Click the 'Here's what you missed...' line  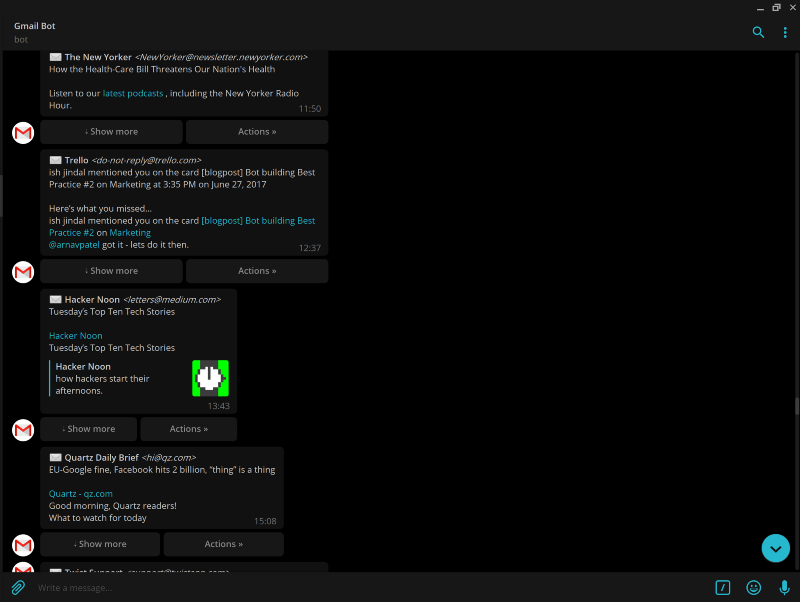[101, 209]
